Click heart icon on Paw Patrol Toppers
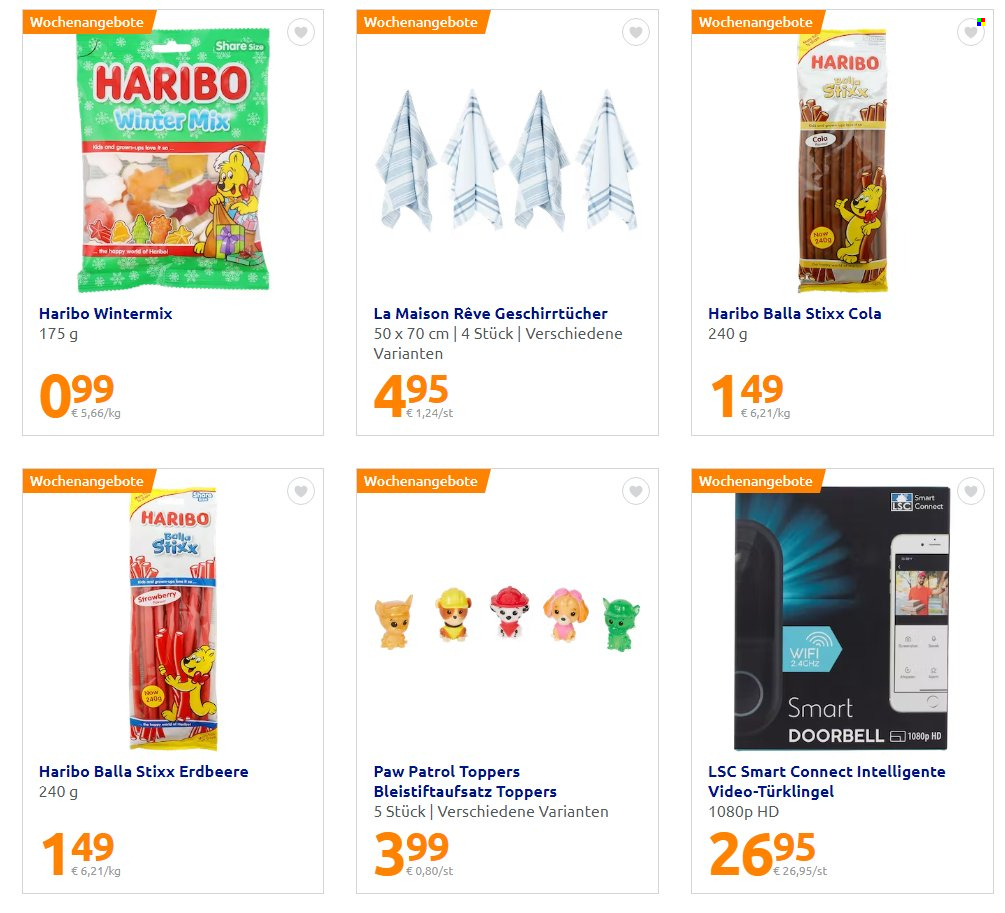Image resolution: width=1005 pixels, height=913 pixels. [636, 491]
